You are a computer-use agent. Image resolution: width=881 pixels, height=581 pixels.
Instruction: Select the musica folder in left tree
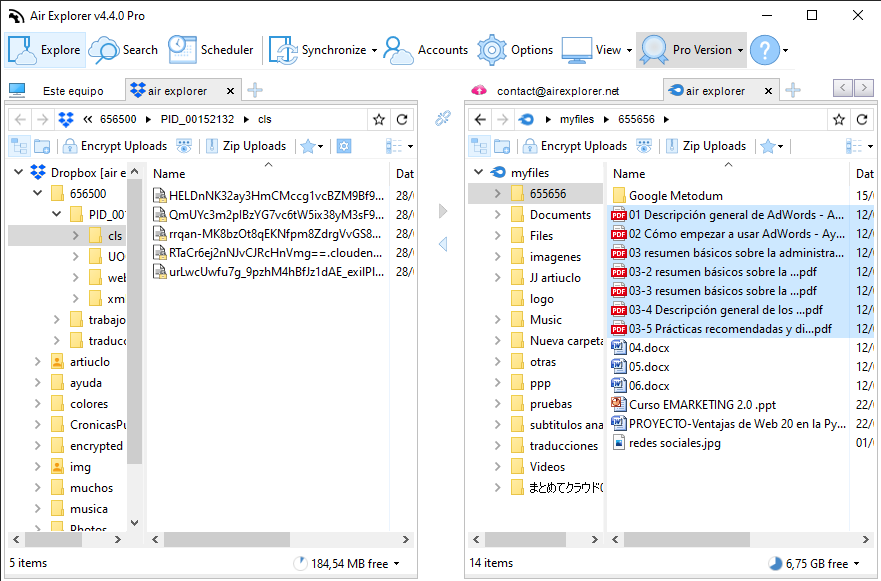tap(89, 509)
